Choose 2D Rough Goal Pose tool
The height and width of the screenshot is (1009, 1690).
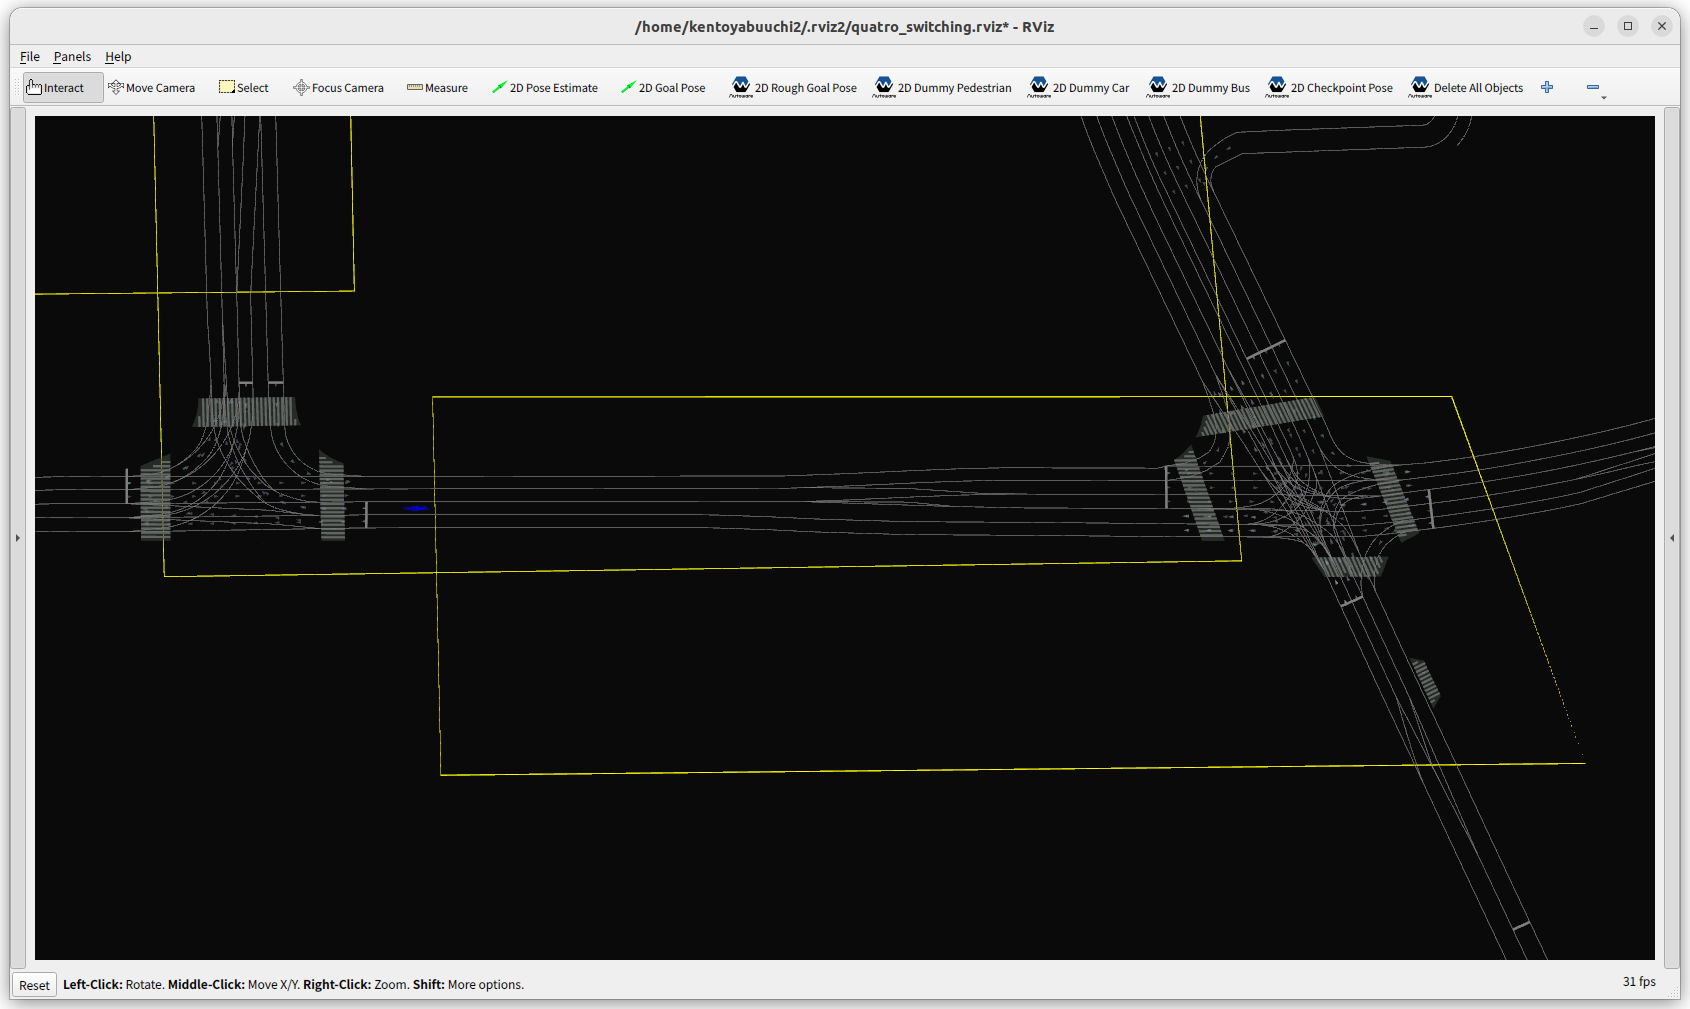click(x=794, y=88)
